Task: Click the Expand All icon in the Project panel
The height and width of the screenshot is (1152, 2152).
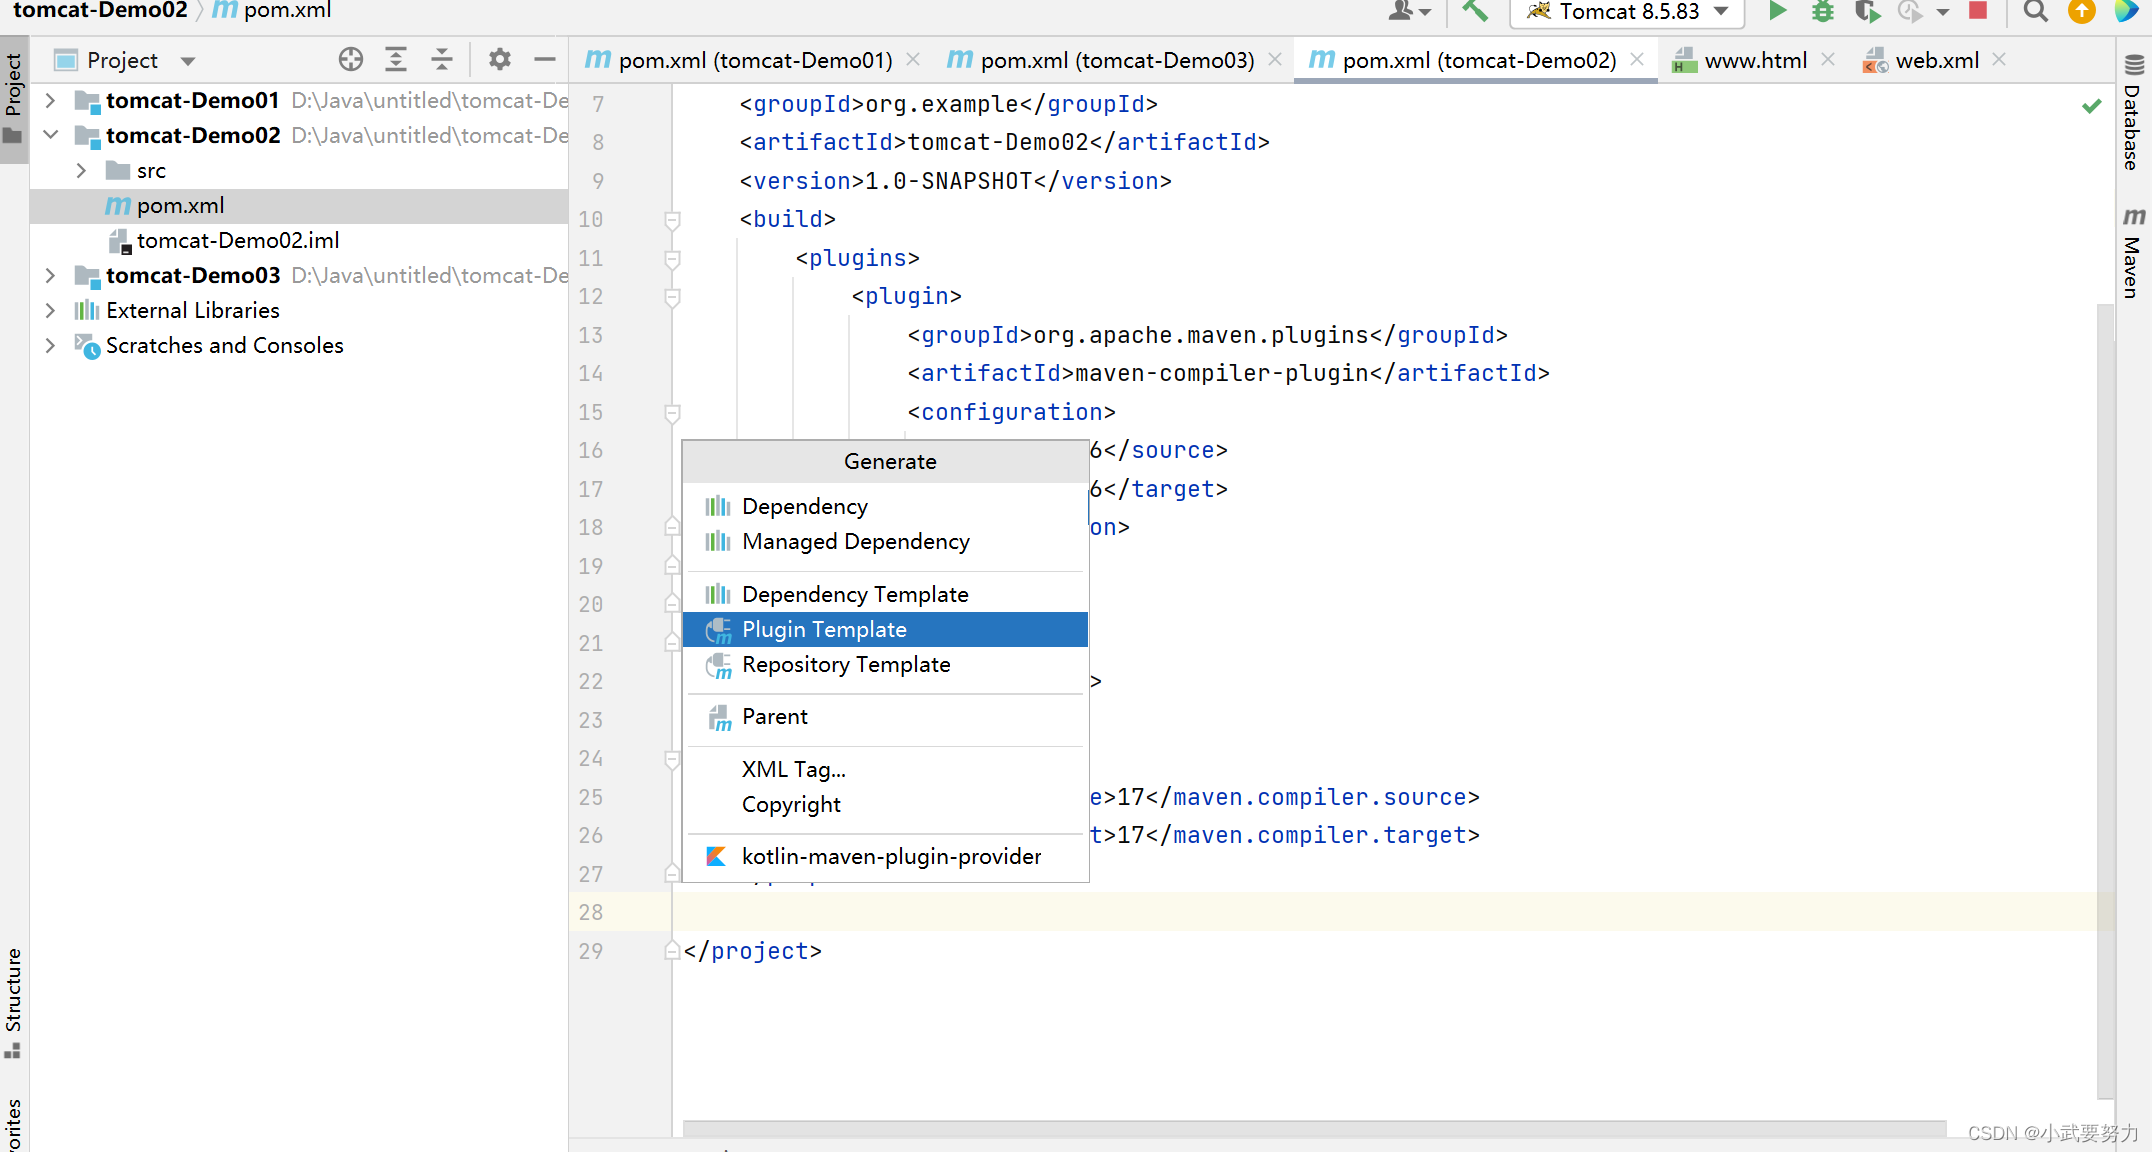Action: coord(396,60)
